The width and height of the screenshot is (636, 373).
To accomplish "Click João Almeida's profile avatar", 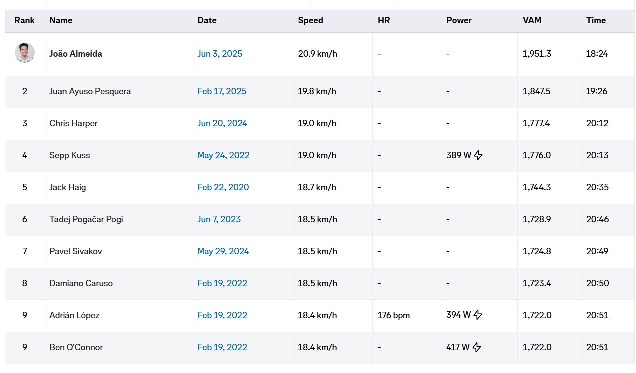I will [x=25, y=53].
